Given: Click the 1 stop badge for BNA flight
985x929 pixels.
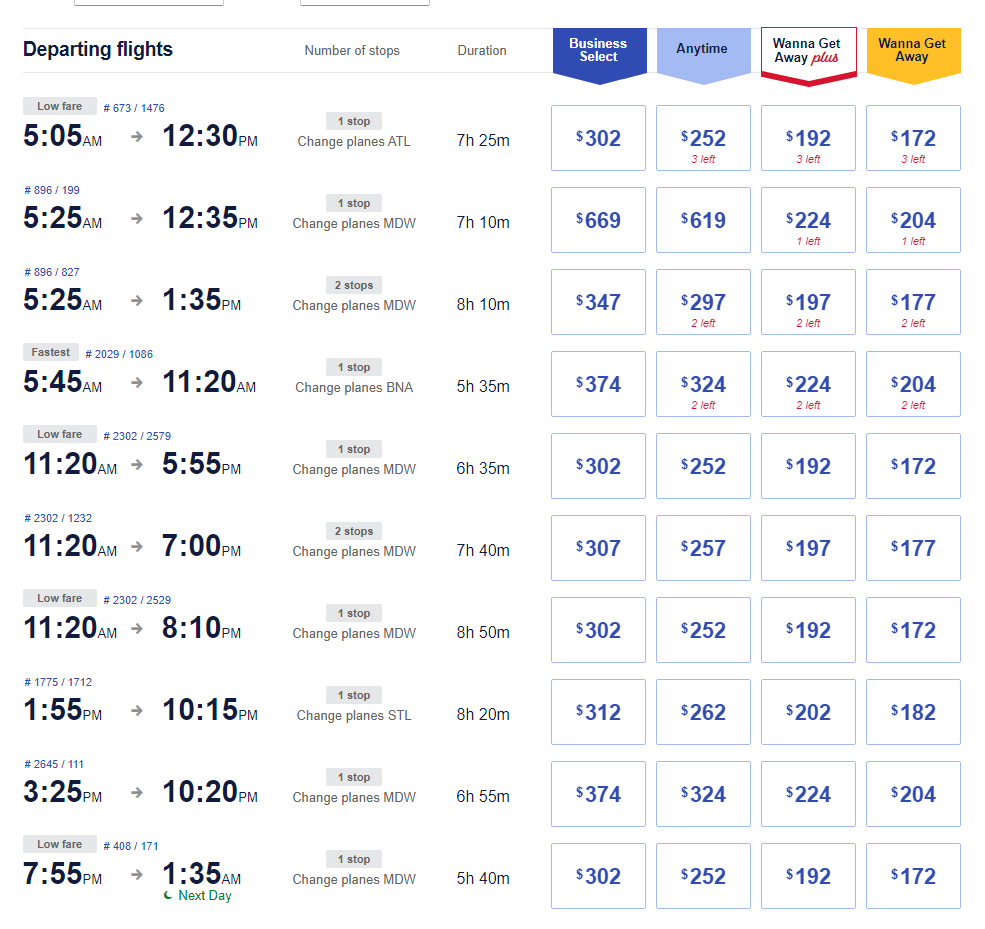Looking at the screenshot, I should coord(354,367).
